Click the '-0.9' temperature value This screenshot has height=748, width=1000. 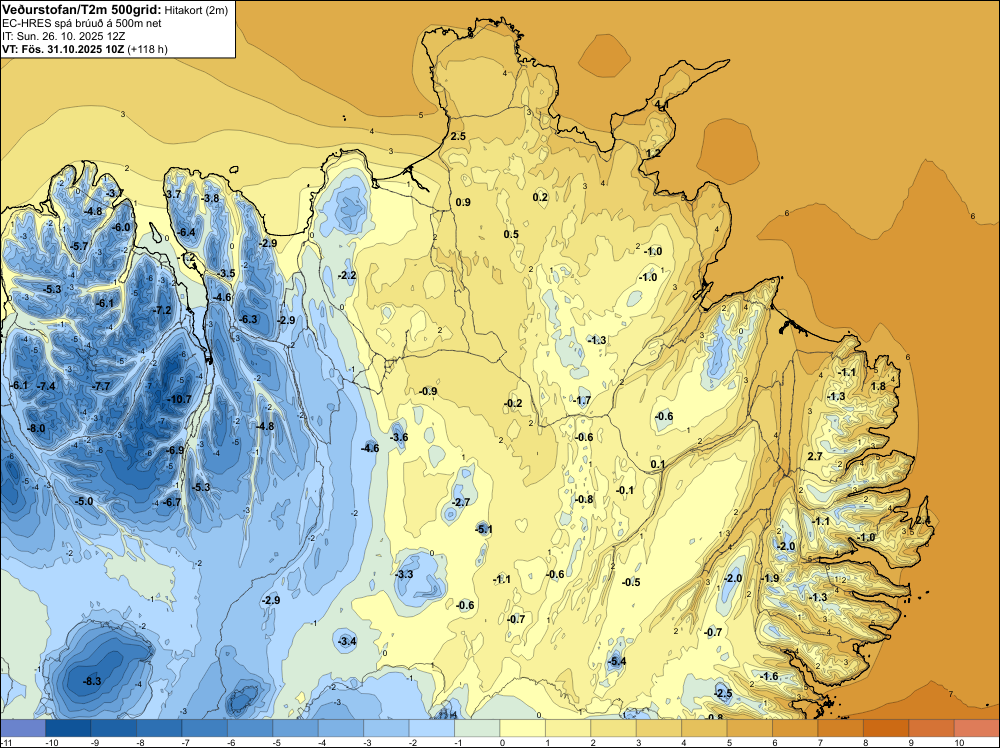pyautogui.click(x=428, y=391)
